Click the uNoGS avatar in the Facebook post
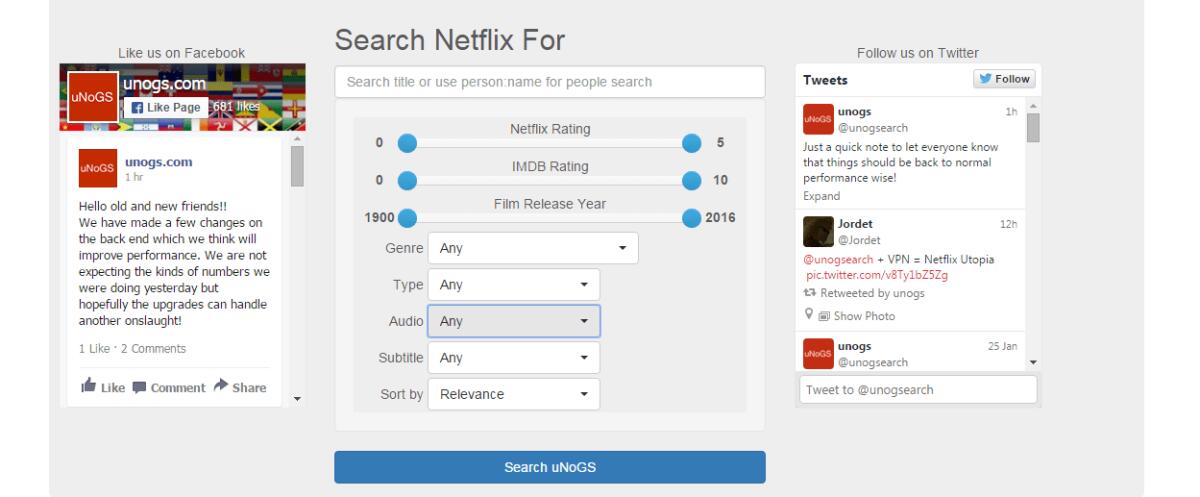Image resolution: width=1200 pixels, height=497 pixels. pyautogui.click(x=97, y=168)
